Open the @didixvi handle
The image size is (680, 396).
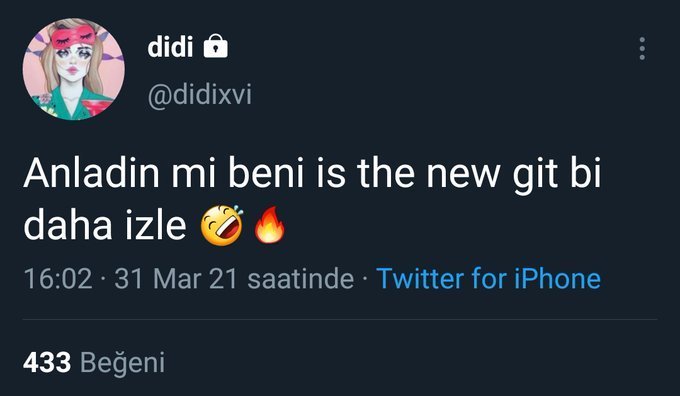coord(199,95)
